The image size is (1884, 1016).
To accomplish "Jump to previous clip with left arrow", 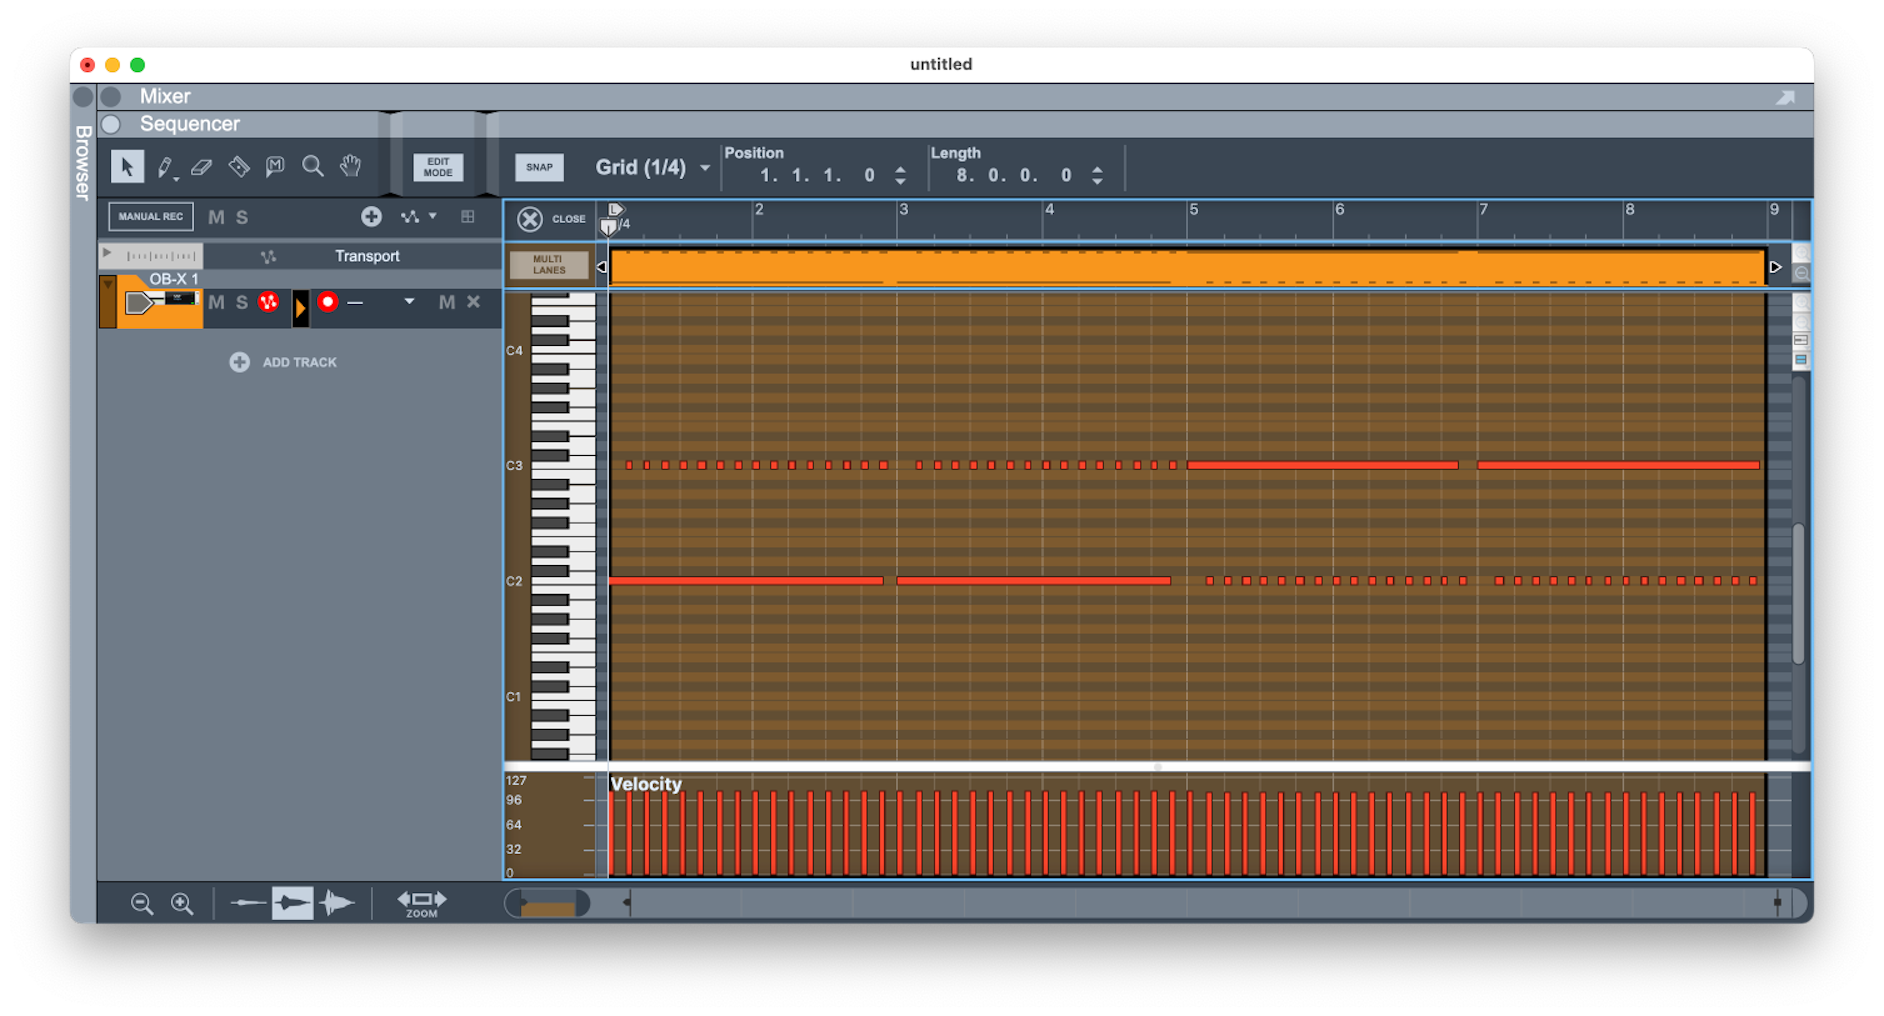I will point(601,267).
